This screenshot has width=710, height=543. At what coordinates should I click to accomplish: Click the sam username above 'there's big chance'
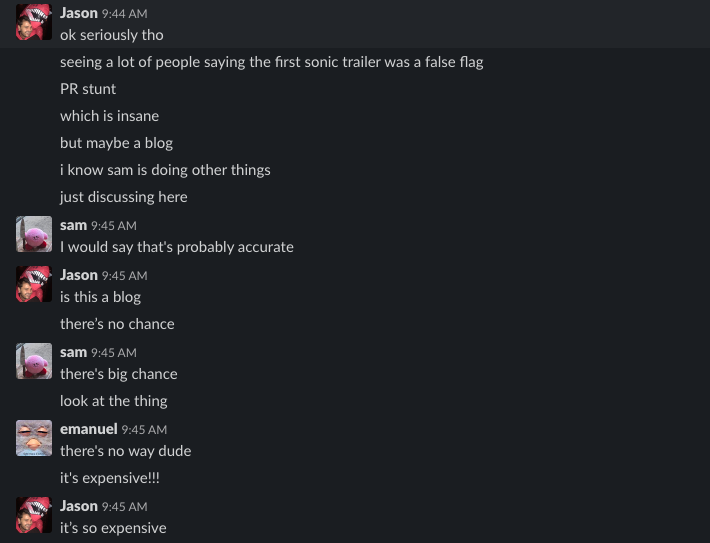click(x=73, y=352)
